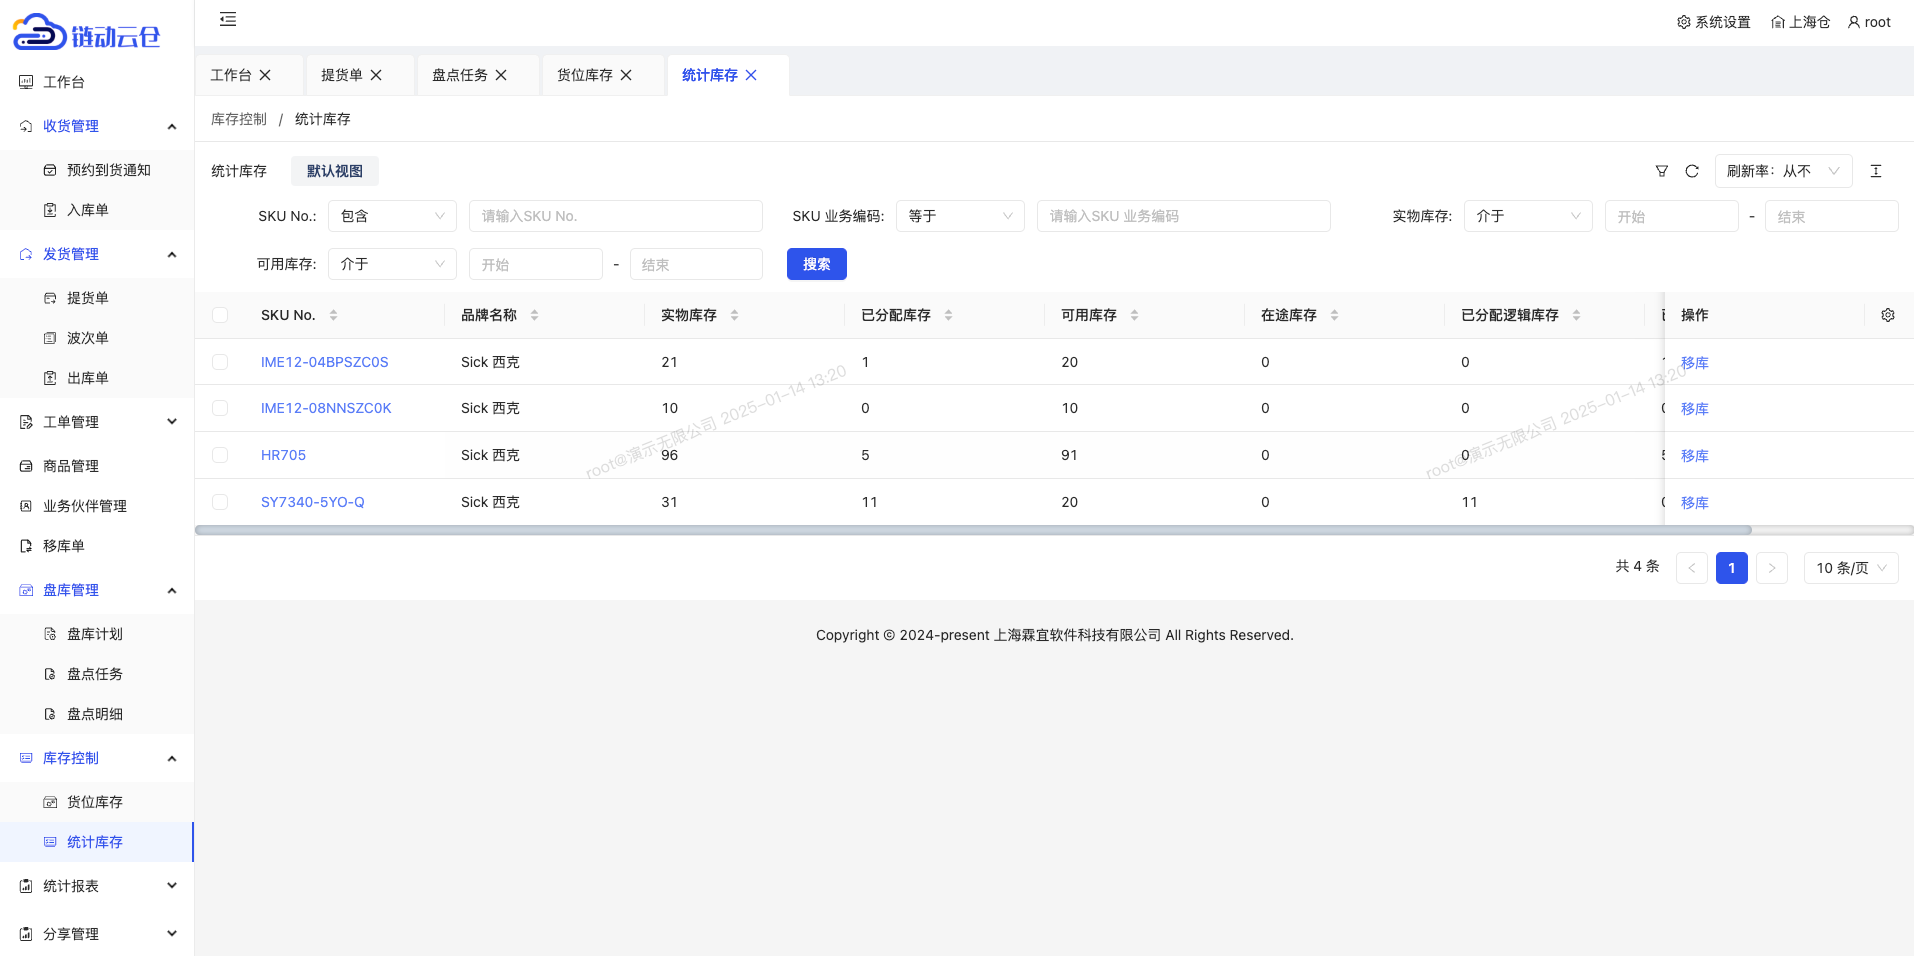Close the 货位库存 tab
This screenshot has width=1914, height=956.
tap(626, 75)
